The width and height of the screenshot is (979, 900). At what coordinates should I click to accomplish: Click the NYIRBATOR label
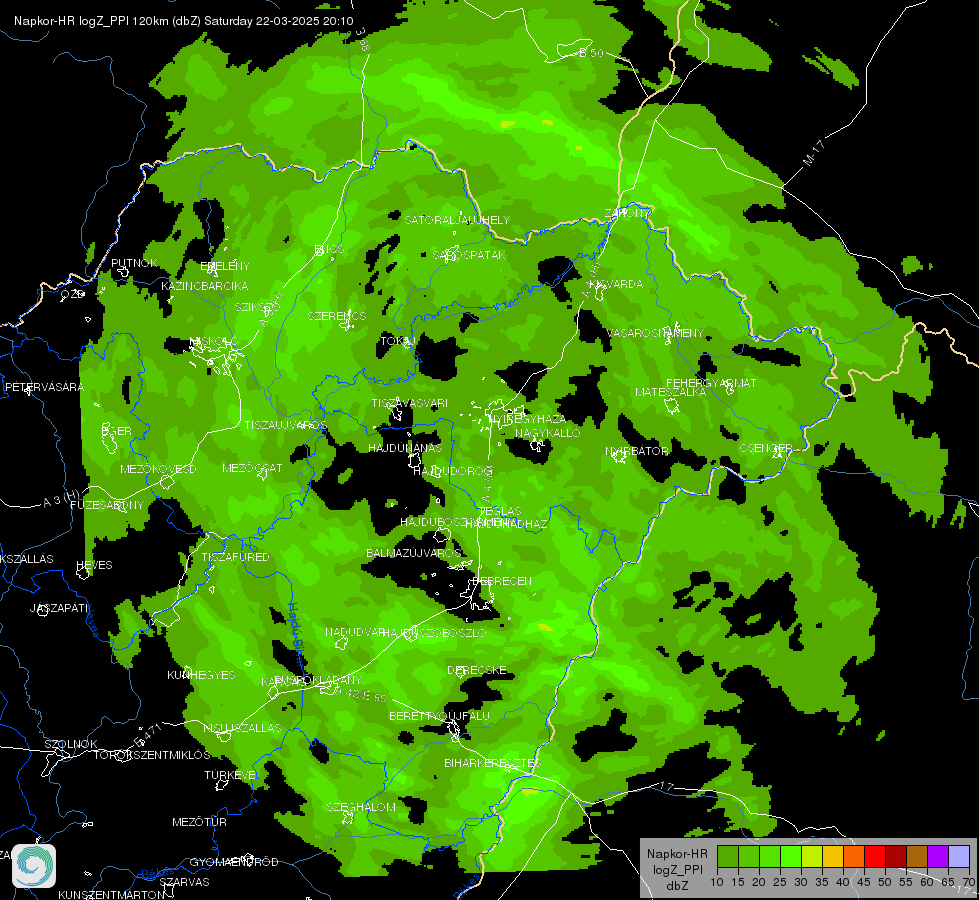[637, 451]
